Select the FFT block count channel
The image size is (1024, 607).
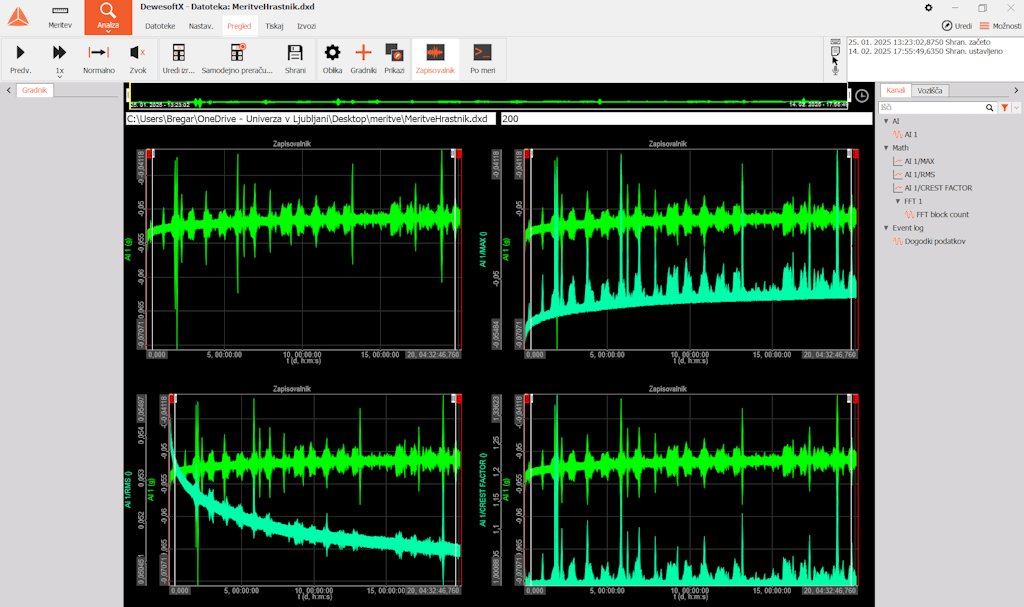(x=942, y=215)
